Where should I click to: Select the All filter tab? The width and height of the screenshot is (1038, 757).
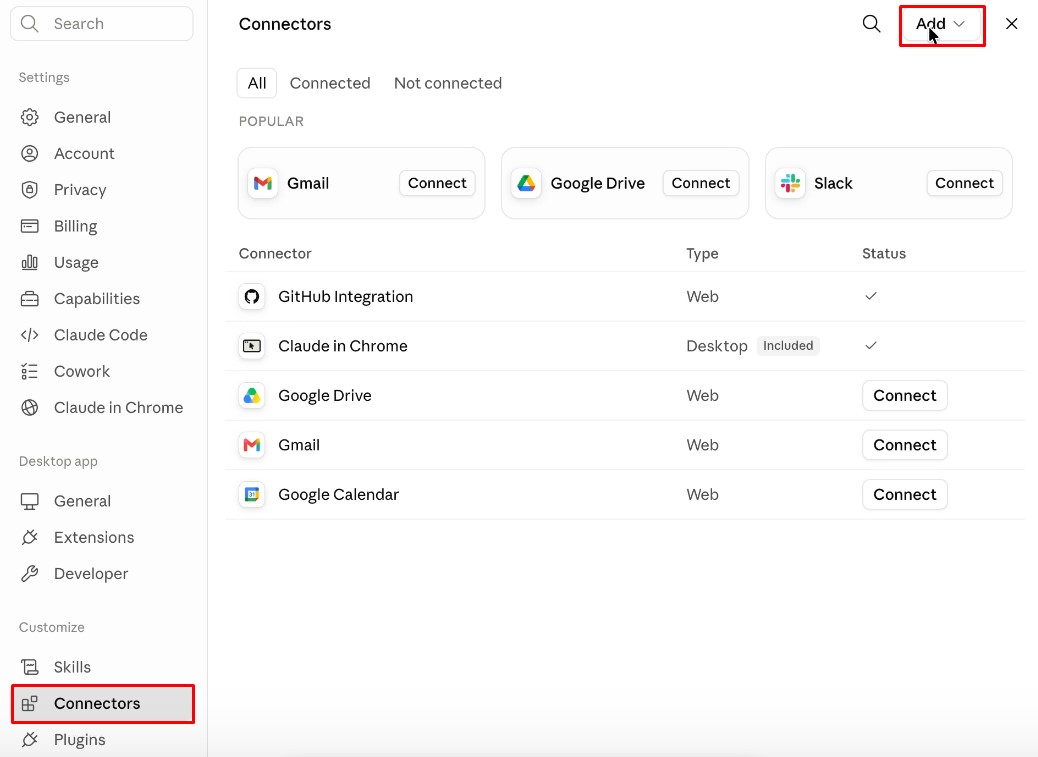(x=257, y=83)
